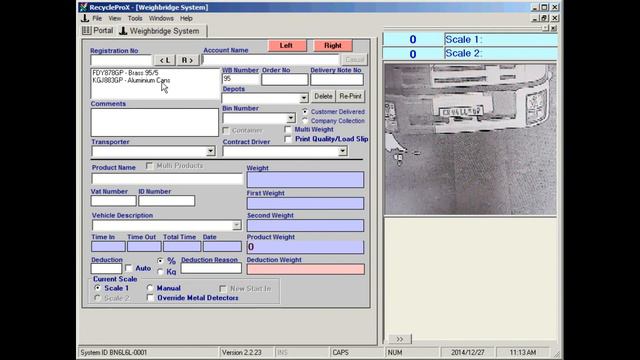Click the ID Number field

click(x=167, y=201)
